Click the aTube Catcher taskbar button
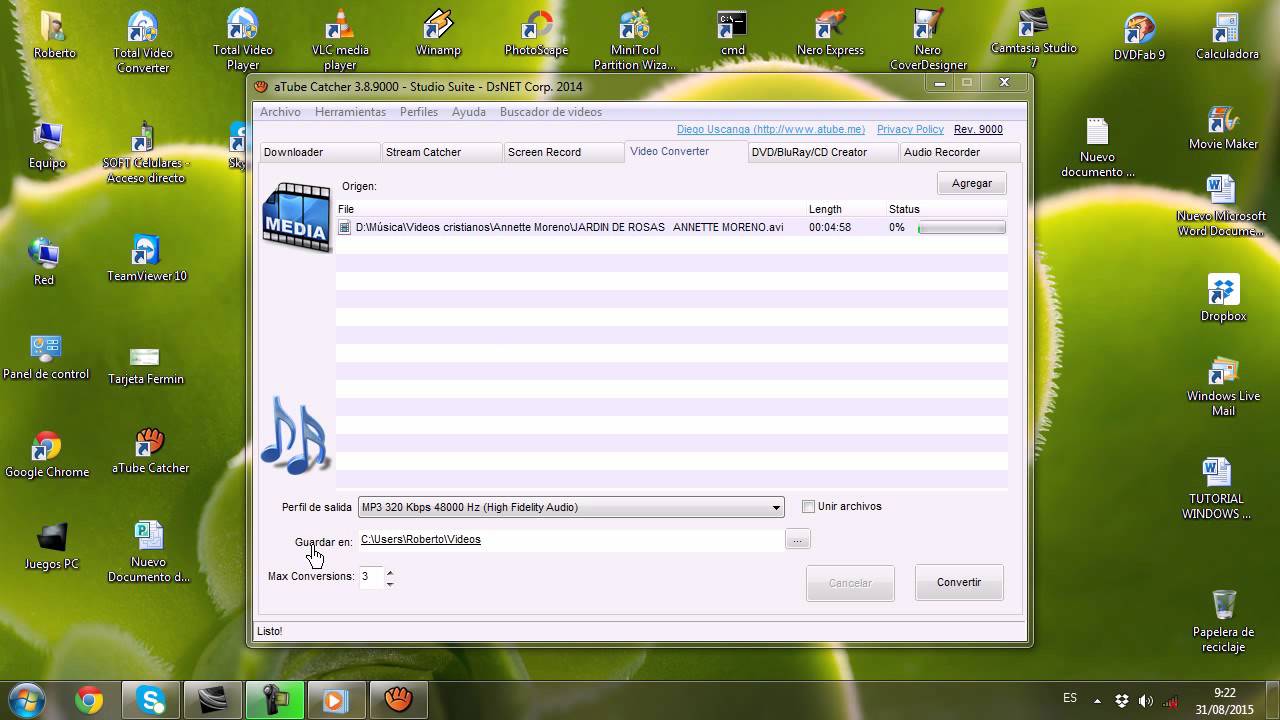This screenshot has height=720, width=1280. click(399, 700)
